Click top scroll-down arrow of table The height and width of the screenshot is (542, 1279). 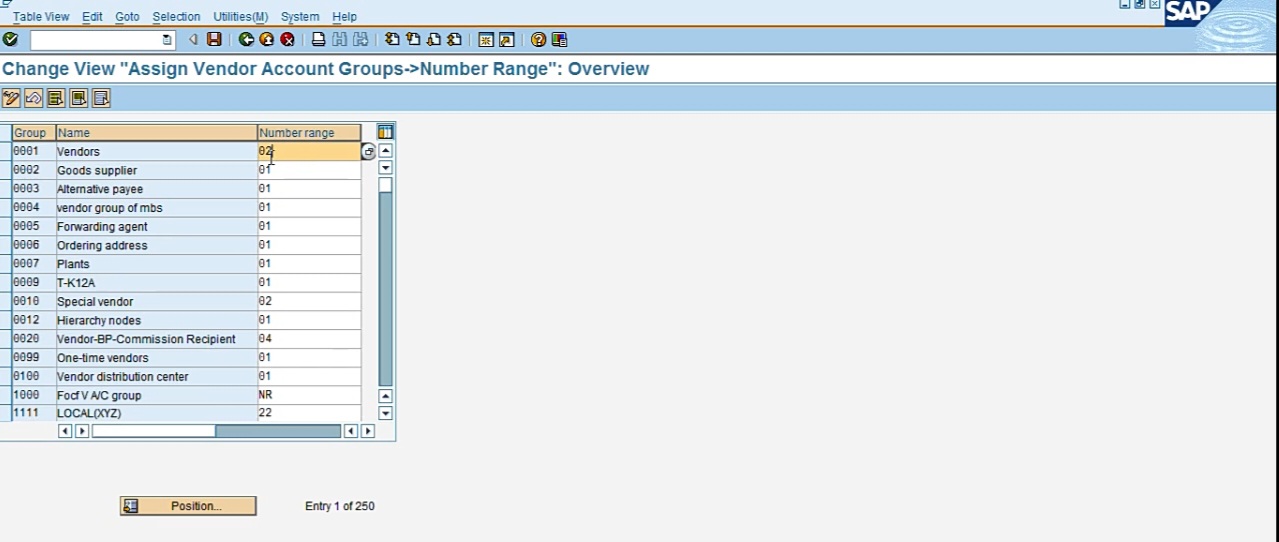tap(385, 167)
